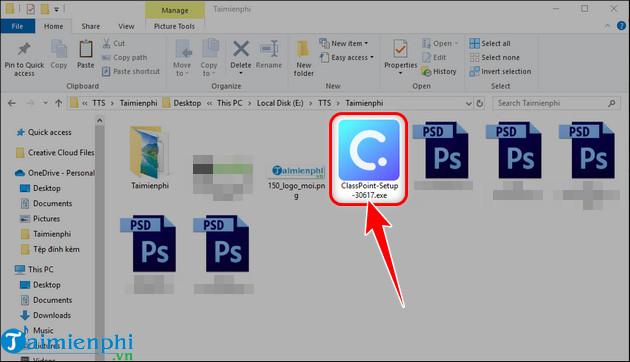Click Local Disk (E:) in address bar
Screen dimensions: 630x362
[280, 103]
